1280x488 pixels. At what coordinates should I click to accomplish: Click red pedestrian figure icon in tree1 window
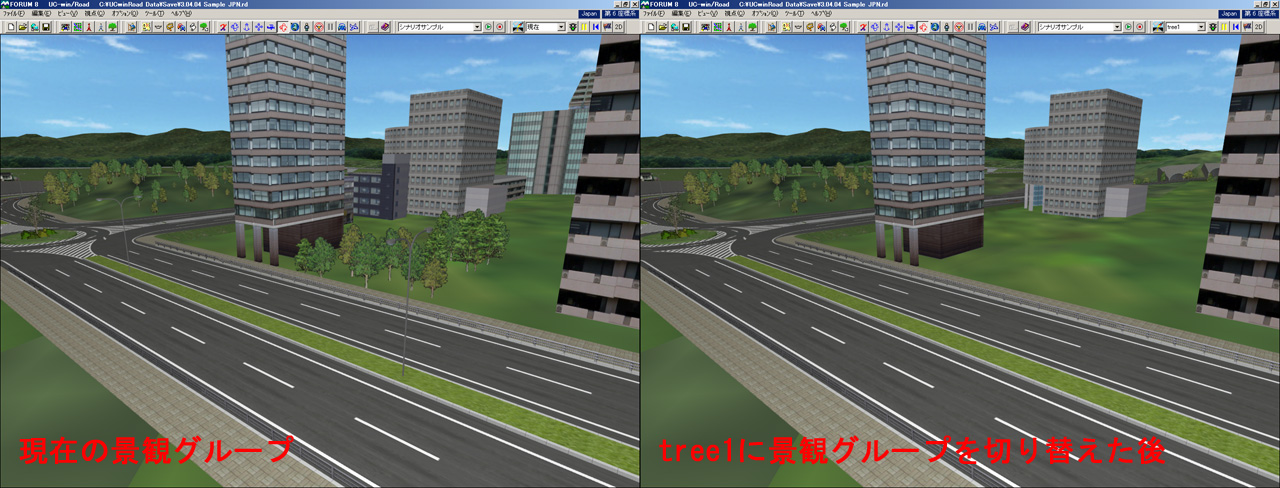[x=729, y=27]
